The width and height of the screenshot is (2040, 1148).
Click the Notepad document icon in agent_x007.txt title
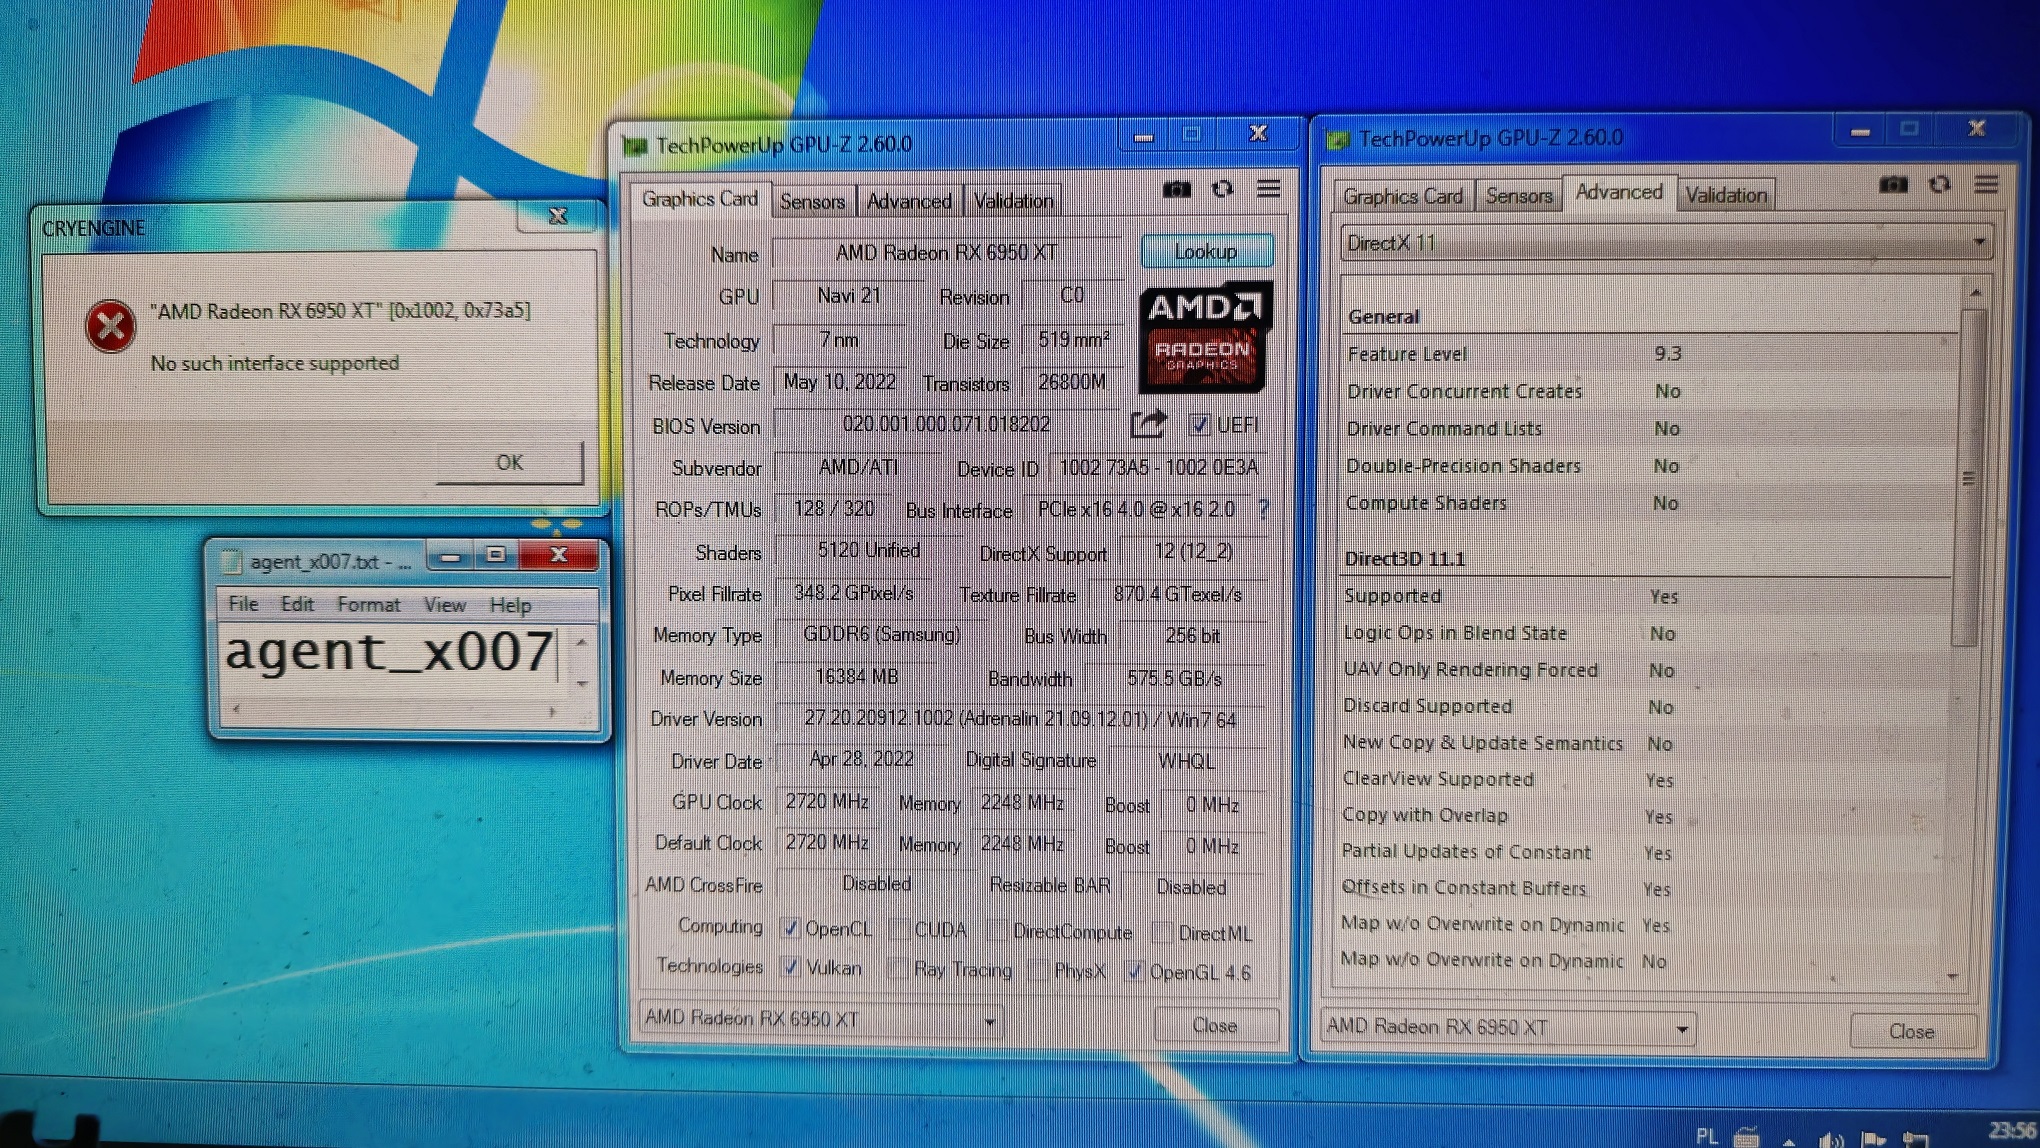(x=230, y=562)
